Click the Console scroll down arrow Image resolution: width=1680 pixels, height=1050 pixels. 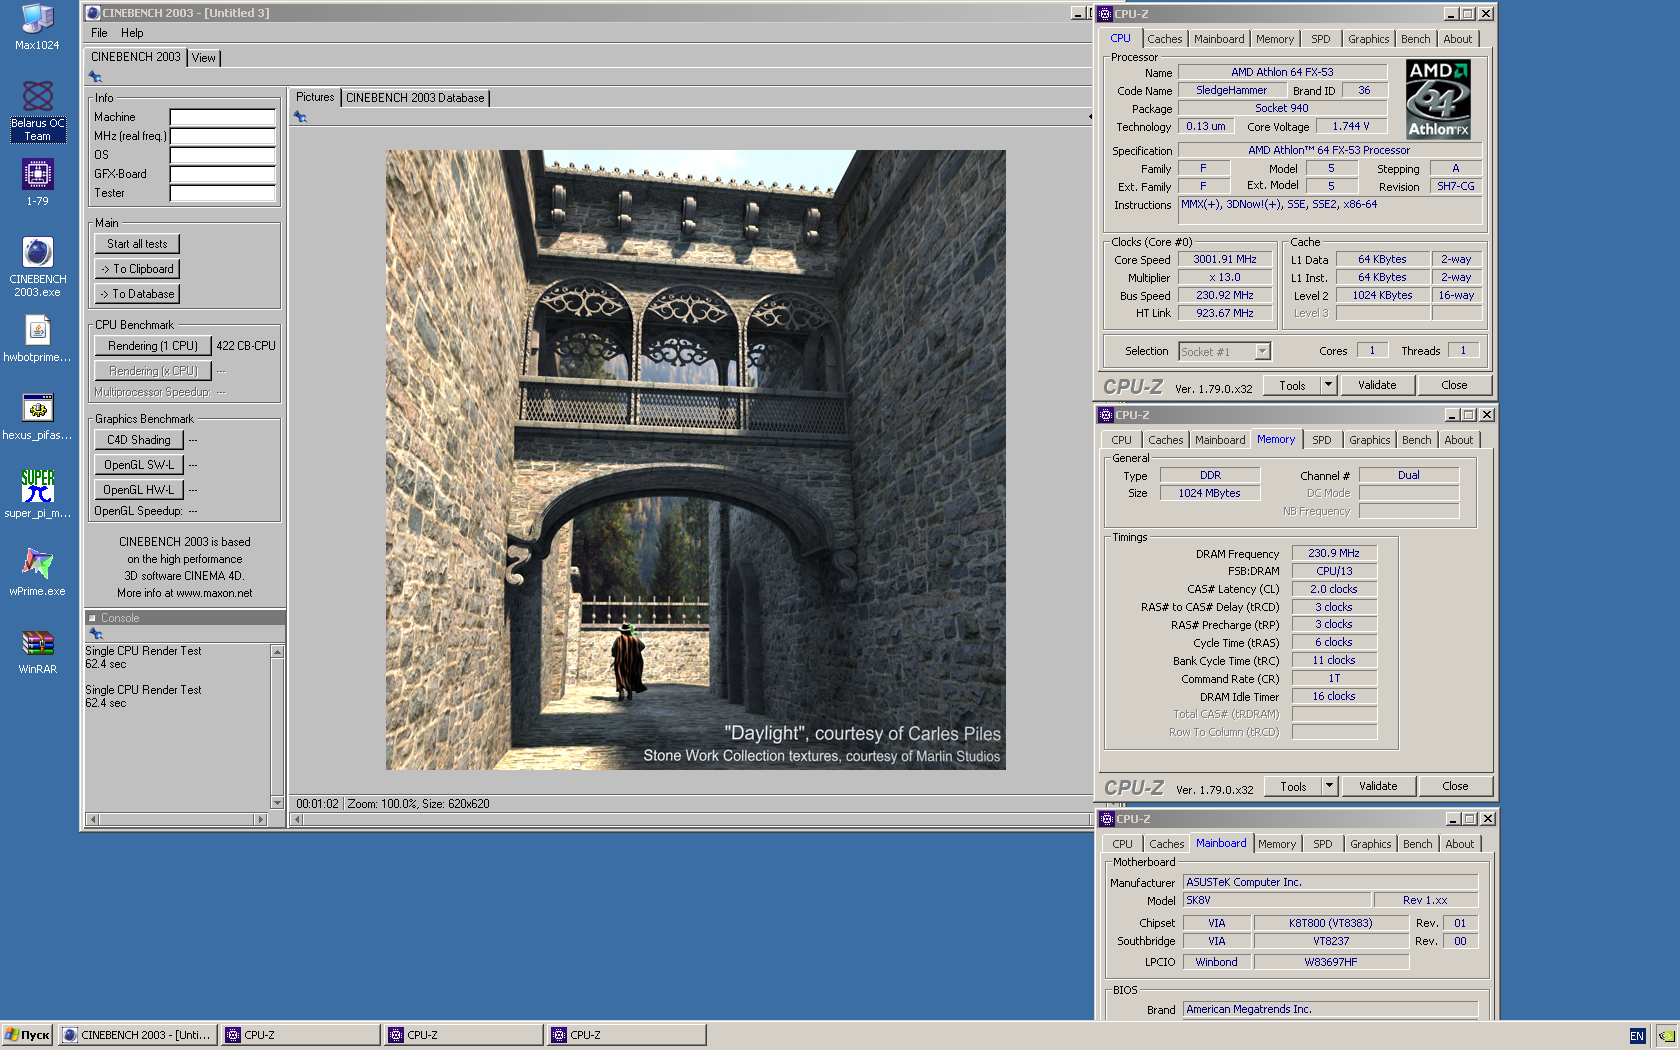277,802
